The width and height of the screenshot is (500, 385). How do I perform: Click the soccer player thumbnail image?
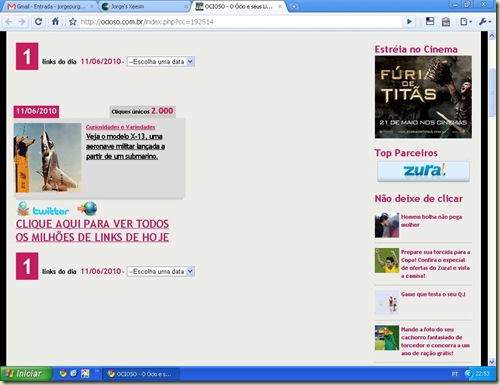coord(387,261)
